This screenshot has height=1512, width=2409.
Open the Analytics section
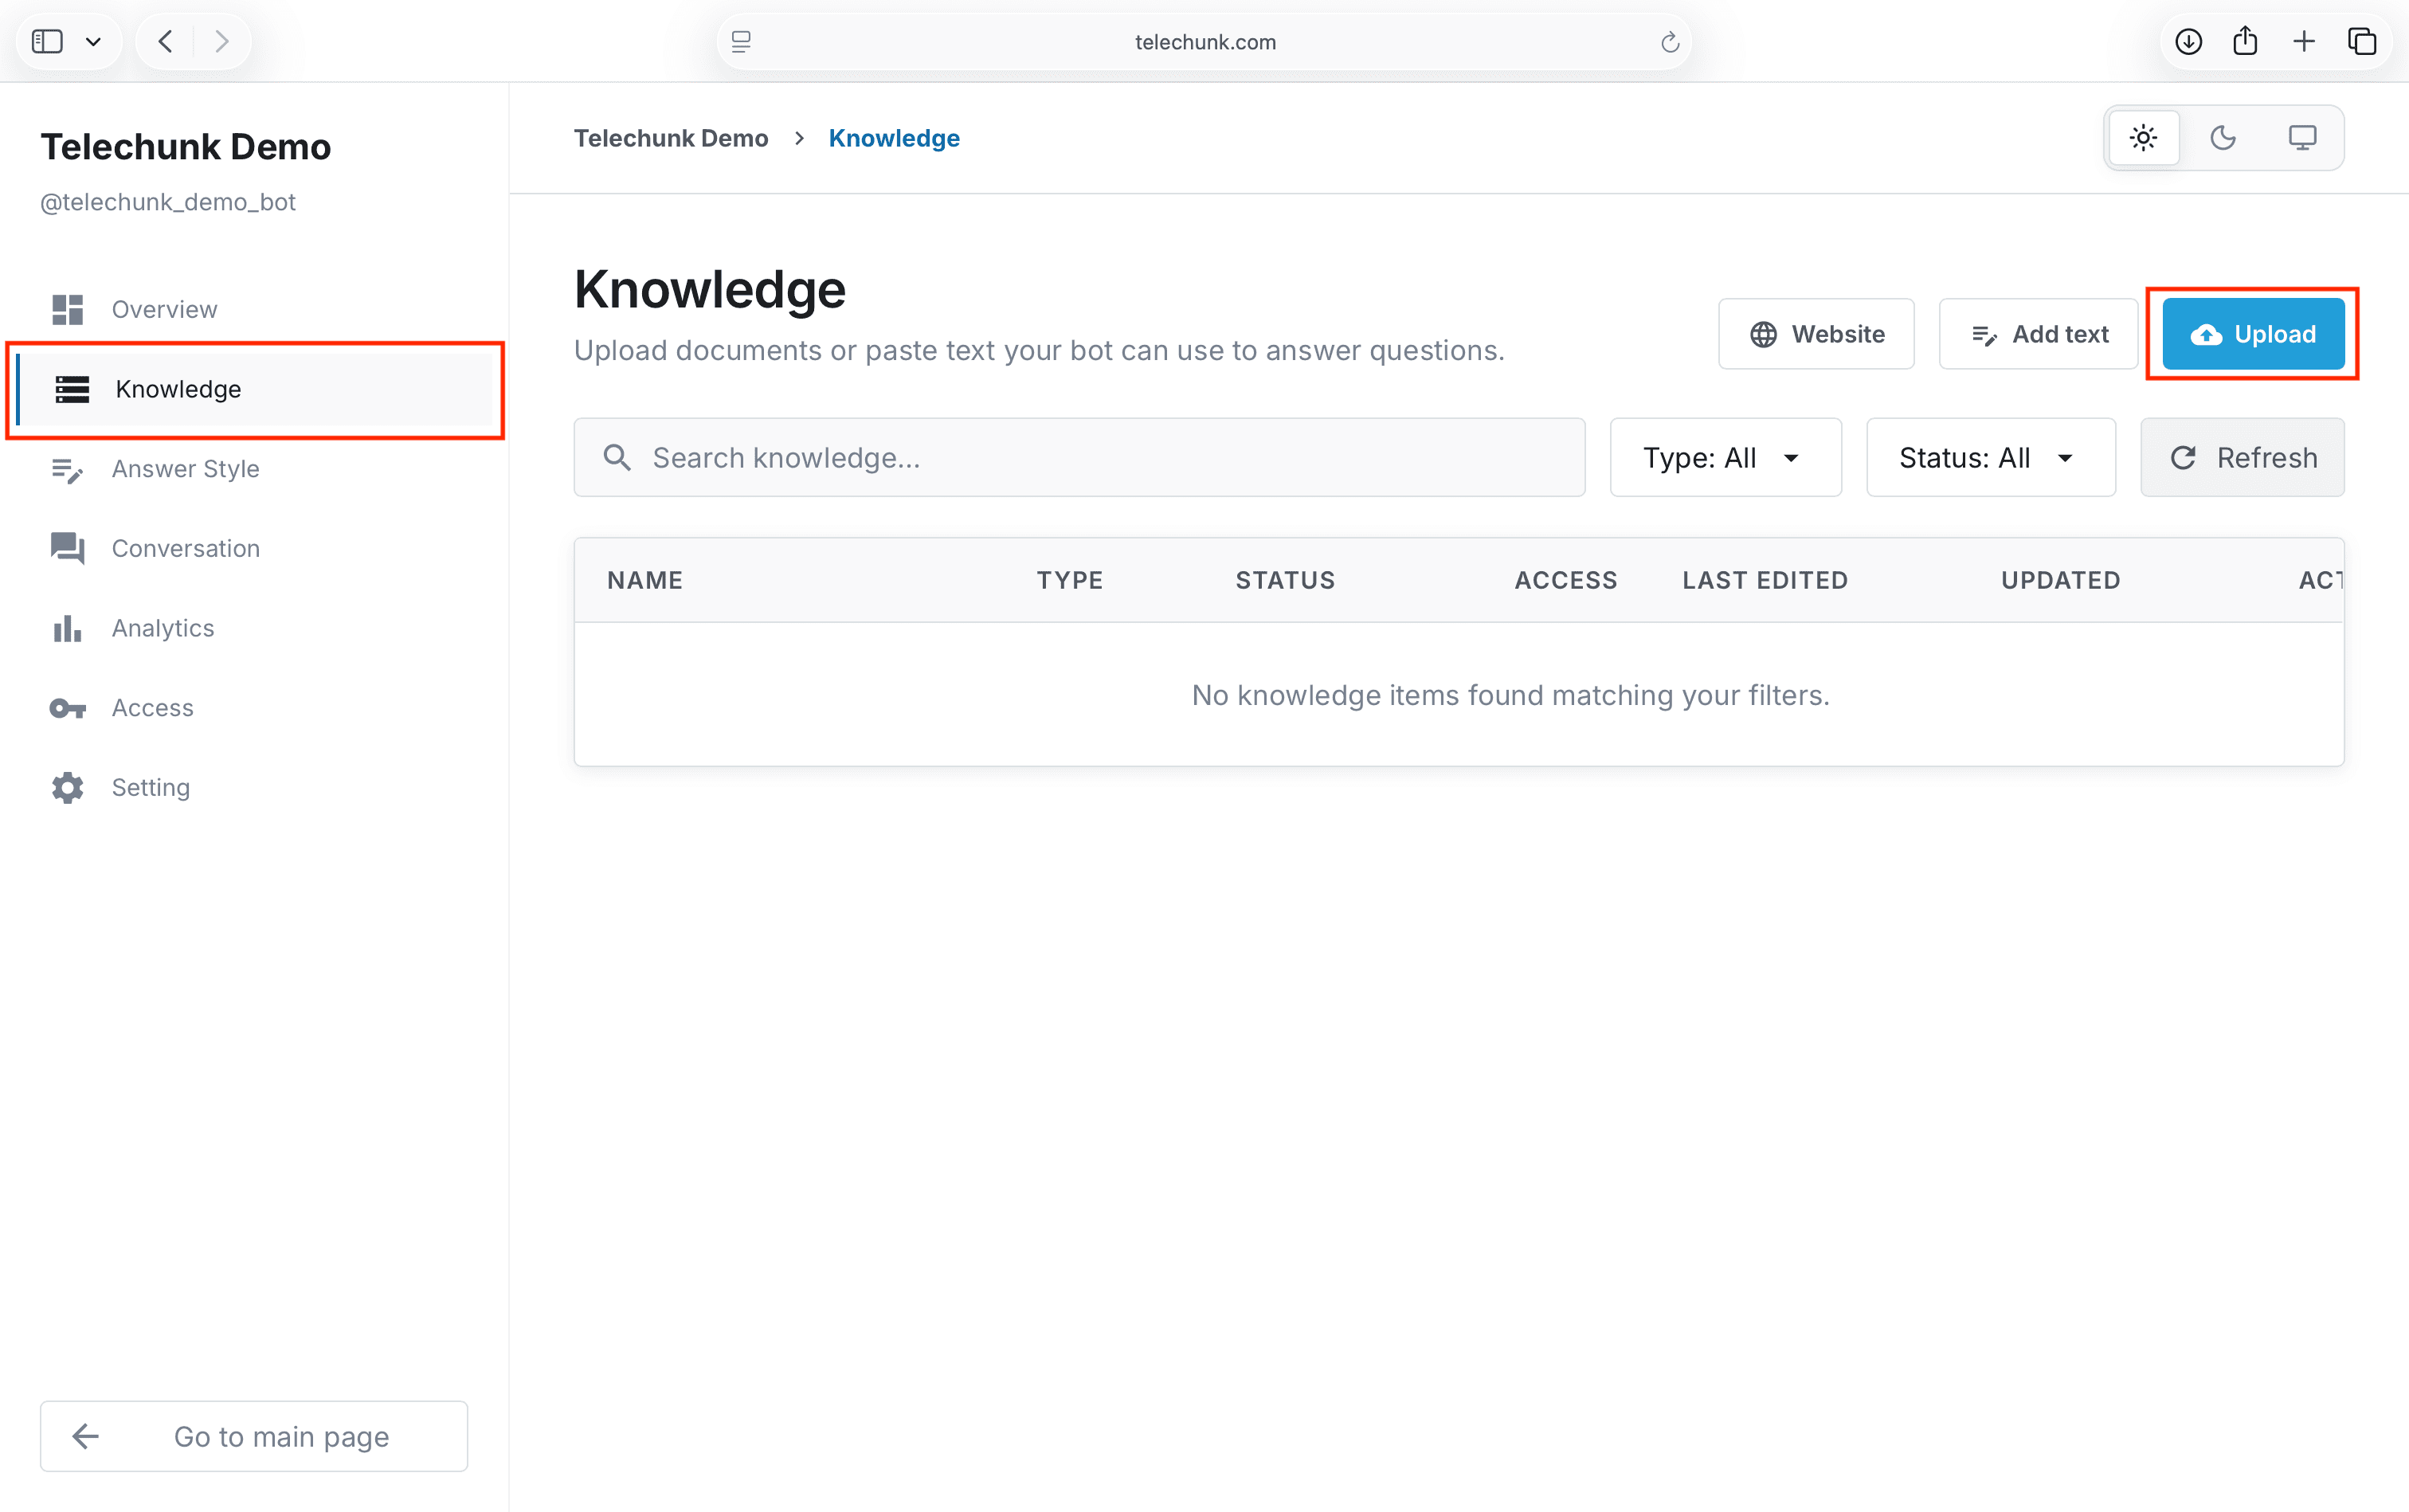(x=254, y=628)
